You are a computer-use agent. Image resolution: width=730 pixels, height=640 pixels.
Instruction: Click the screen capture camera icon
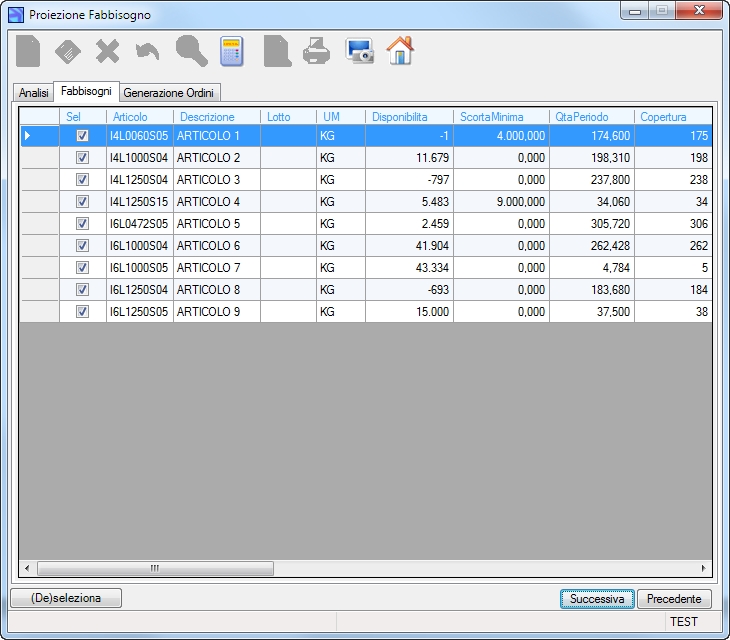[x=359, y=50]
